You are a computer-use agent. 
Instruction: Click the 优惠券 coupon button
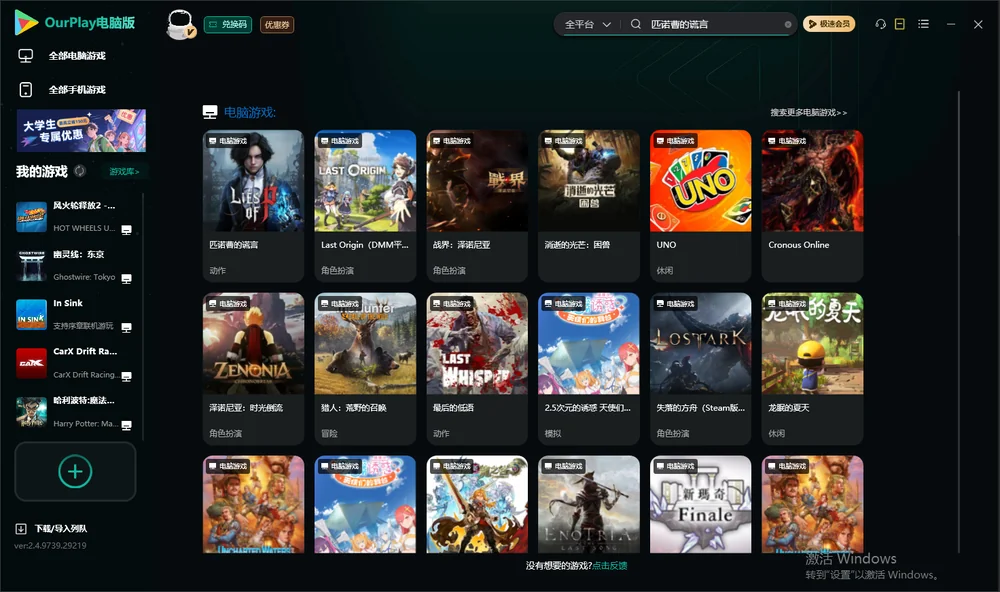coord(277,24)
